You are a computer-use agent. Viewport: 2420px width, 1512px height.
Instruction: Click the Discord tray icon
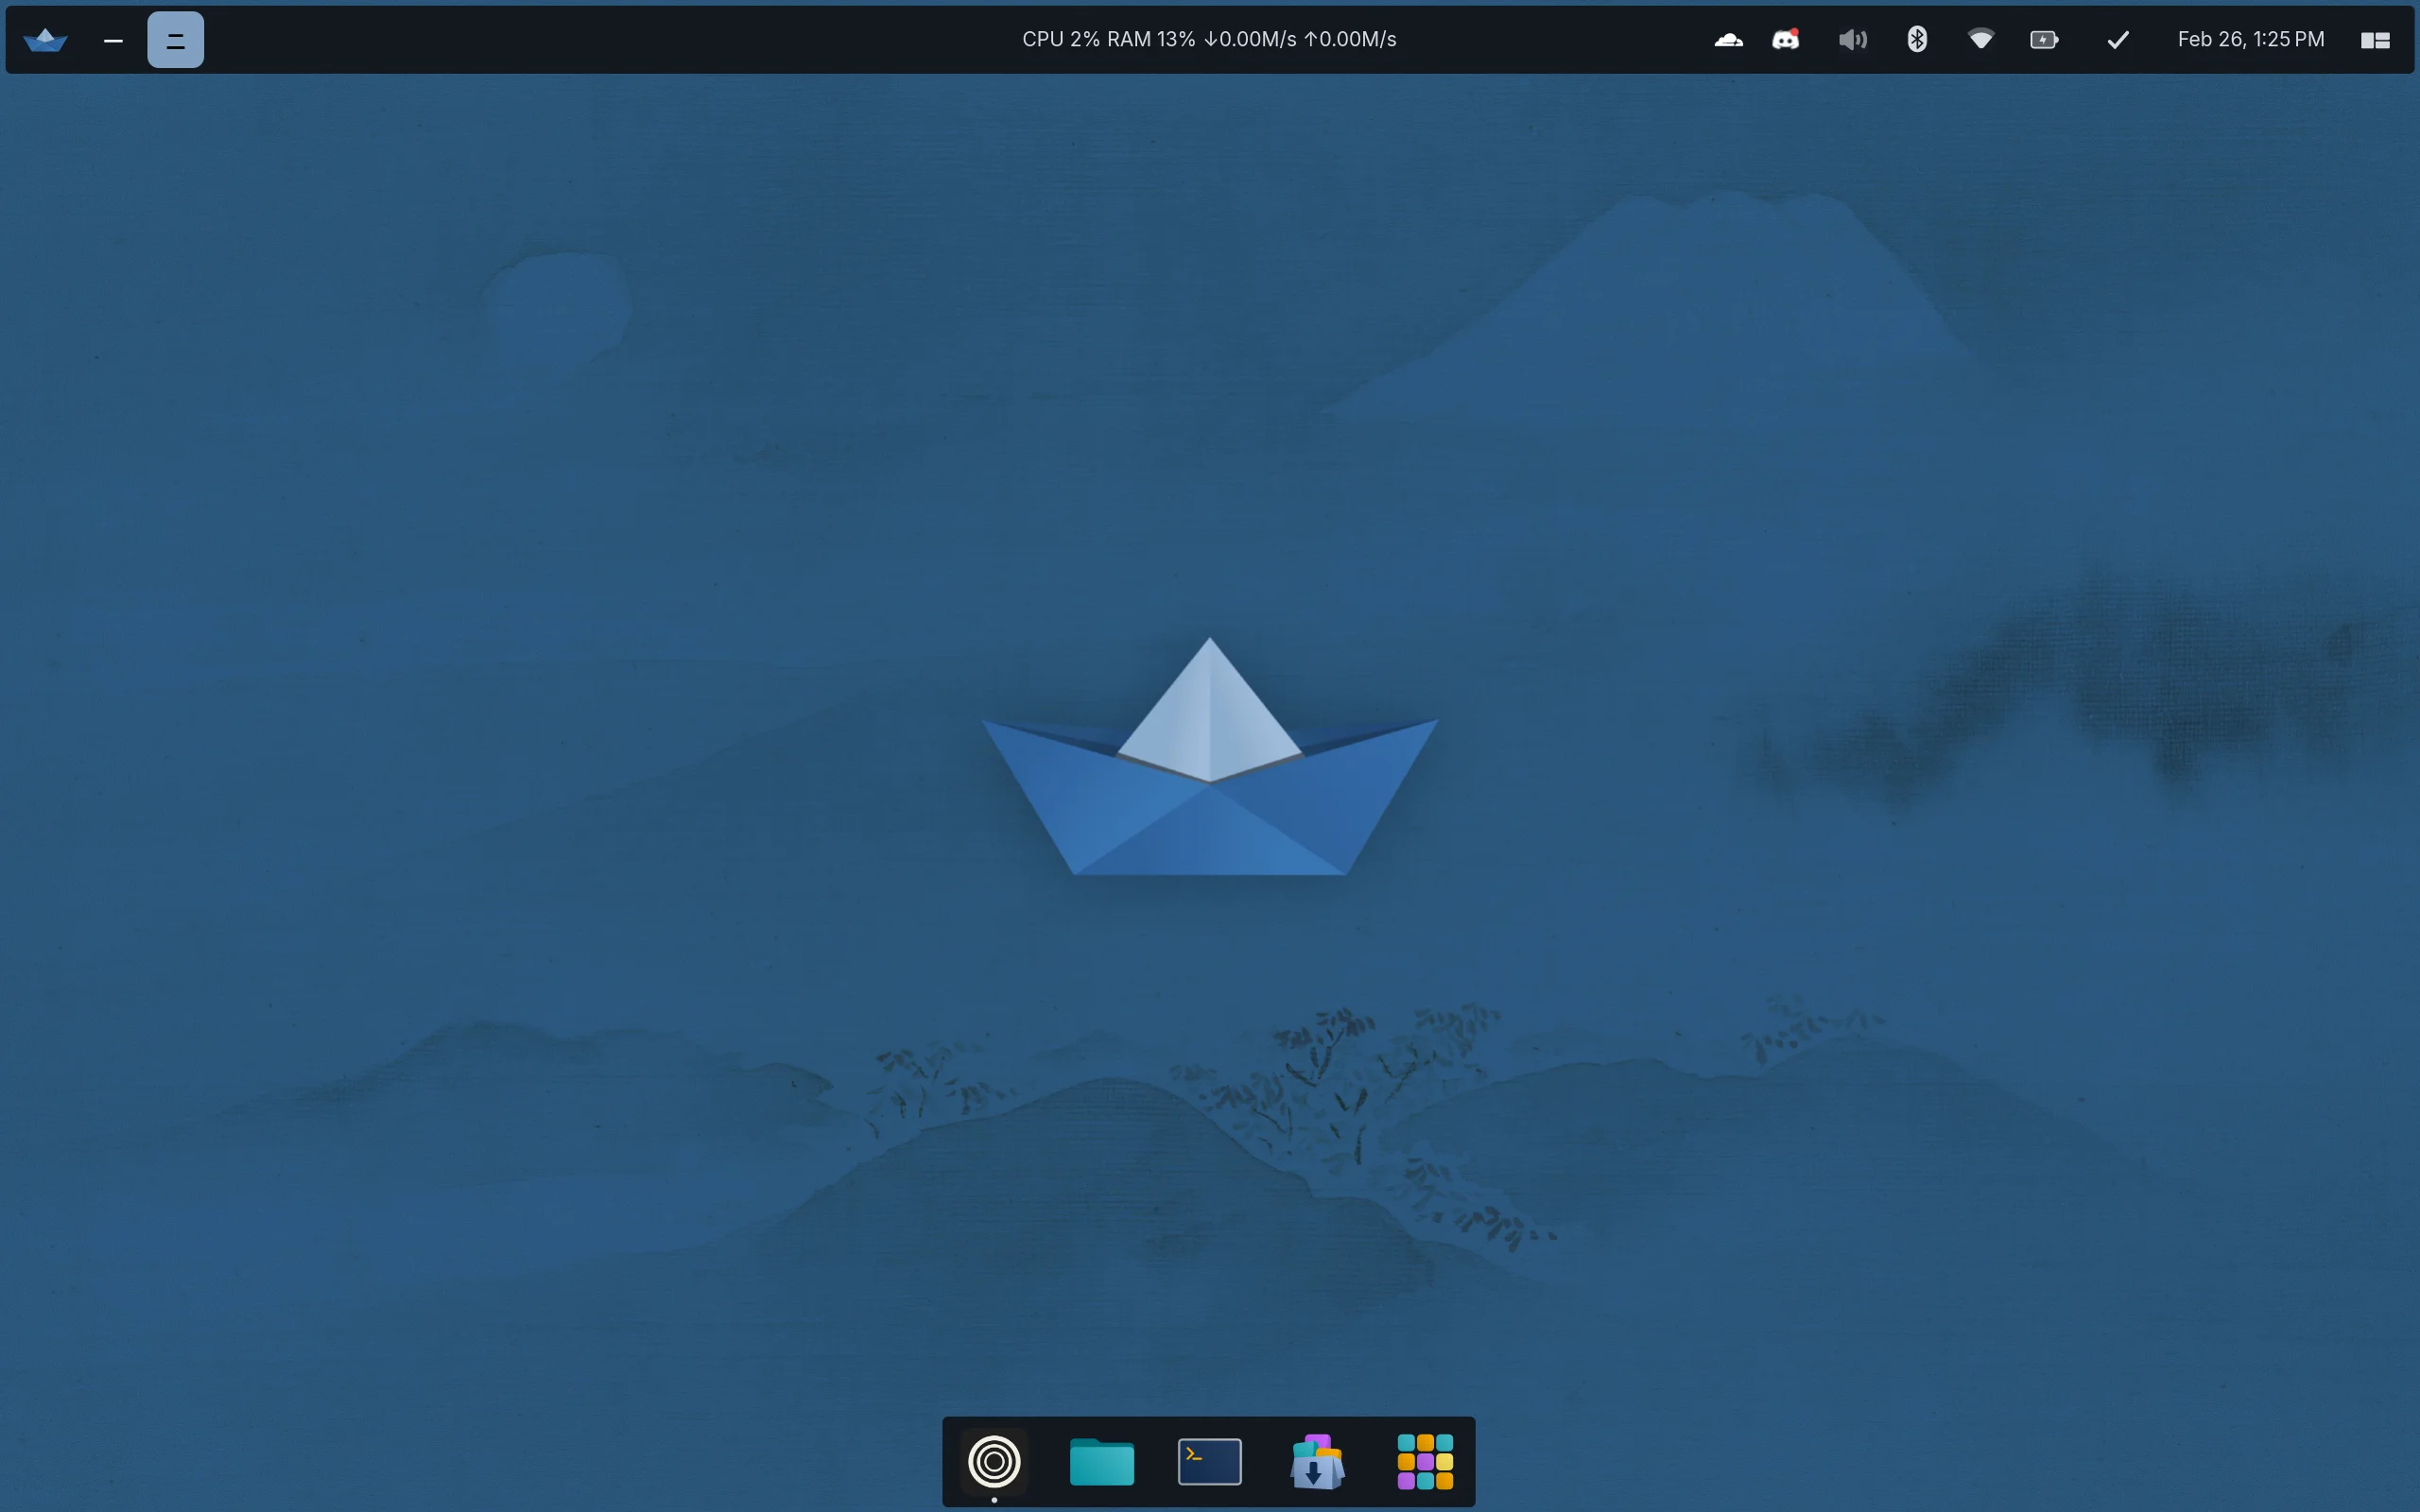pyautogui.click(x=1786, y=40)
